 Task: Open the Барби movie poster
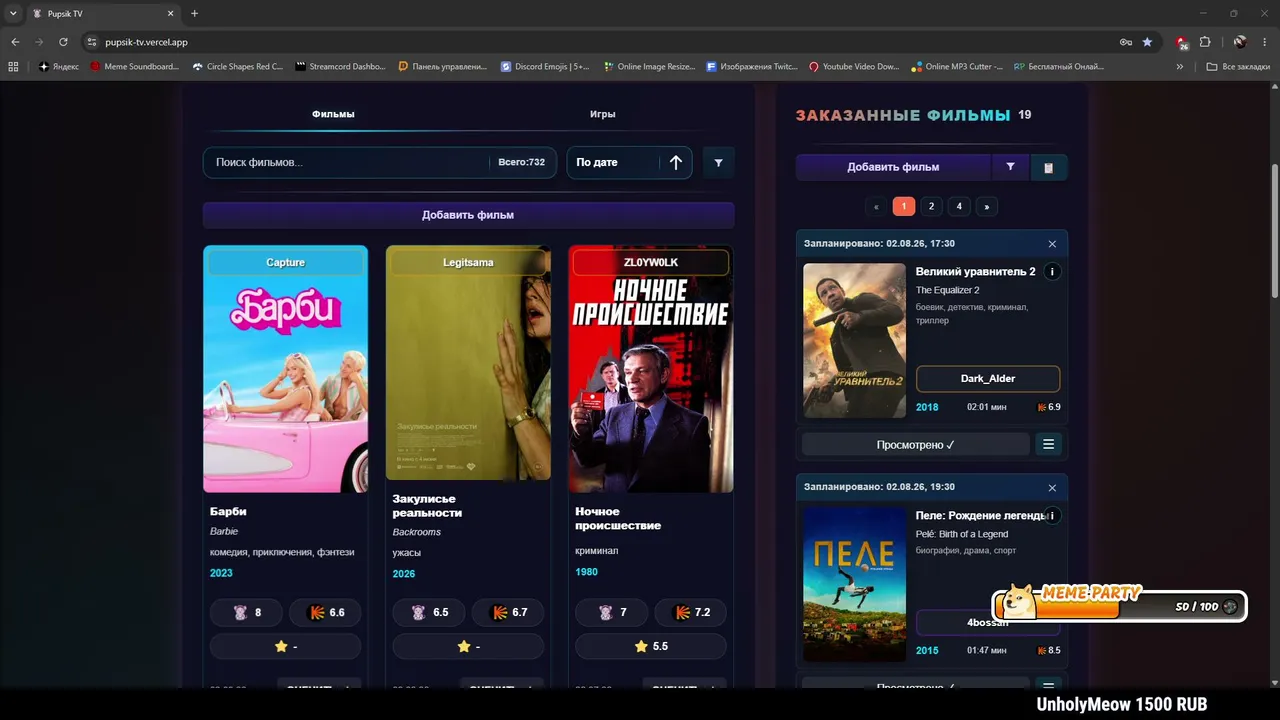tap(286, 369)
